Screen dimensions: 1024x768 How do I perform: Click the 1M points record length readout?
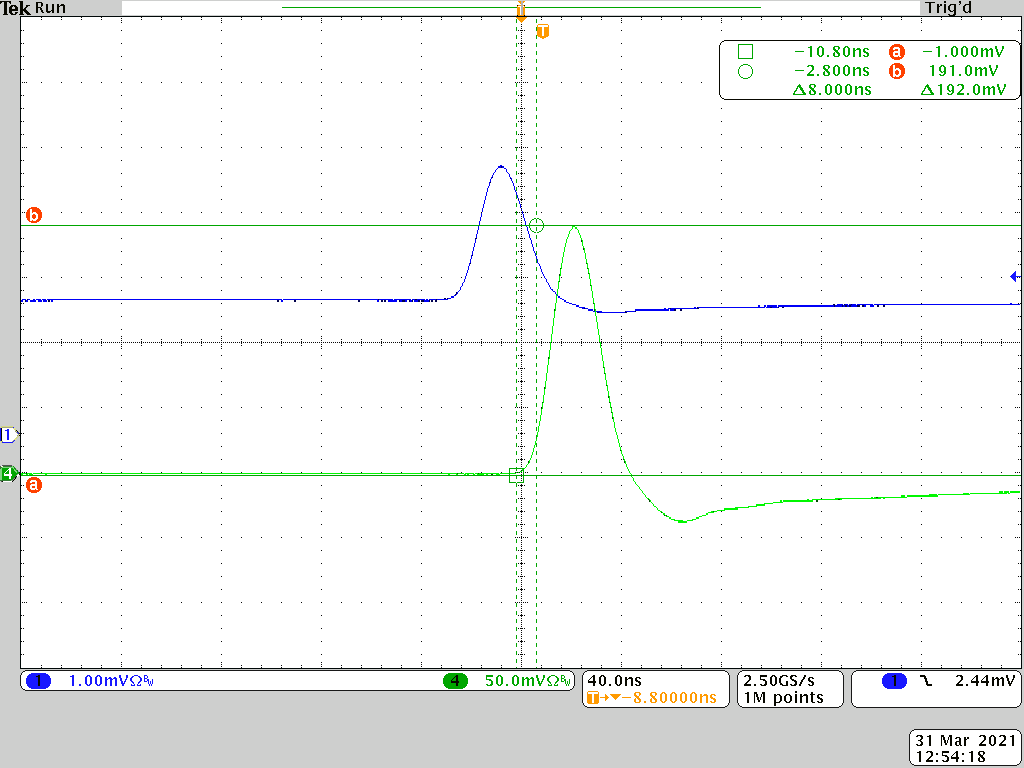pos(784,697)
